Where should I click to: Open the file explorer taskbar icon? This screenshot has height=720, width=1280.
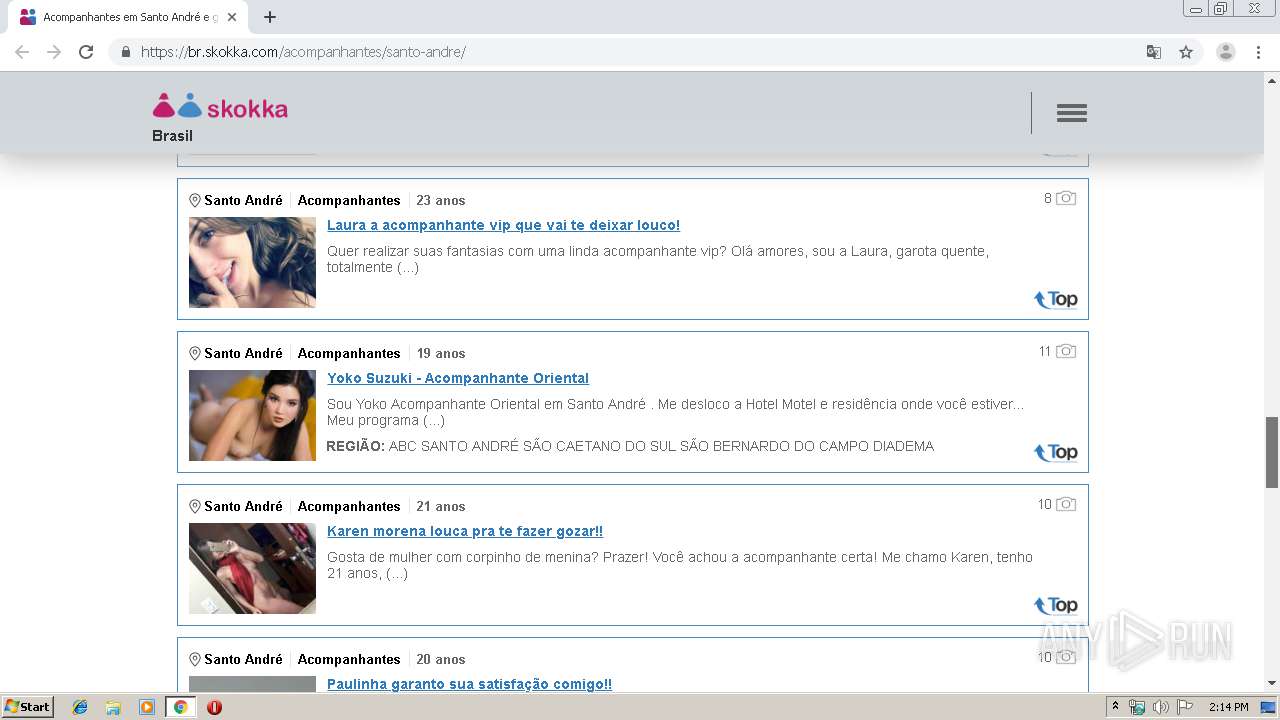click(x=113, y=707)
